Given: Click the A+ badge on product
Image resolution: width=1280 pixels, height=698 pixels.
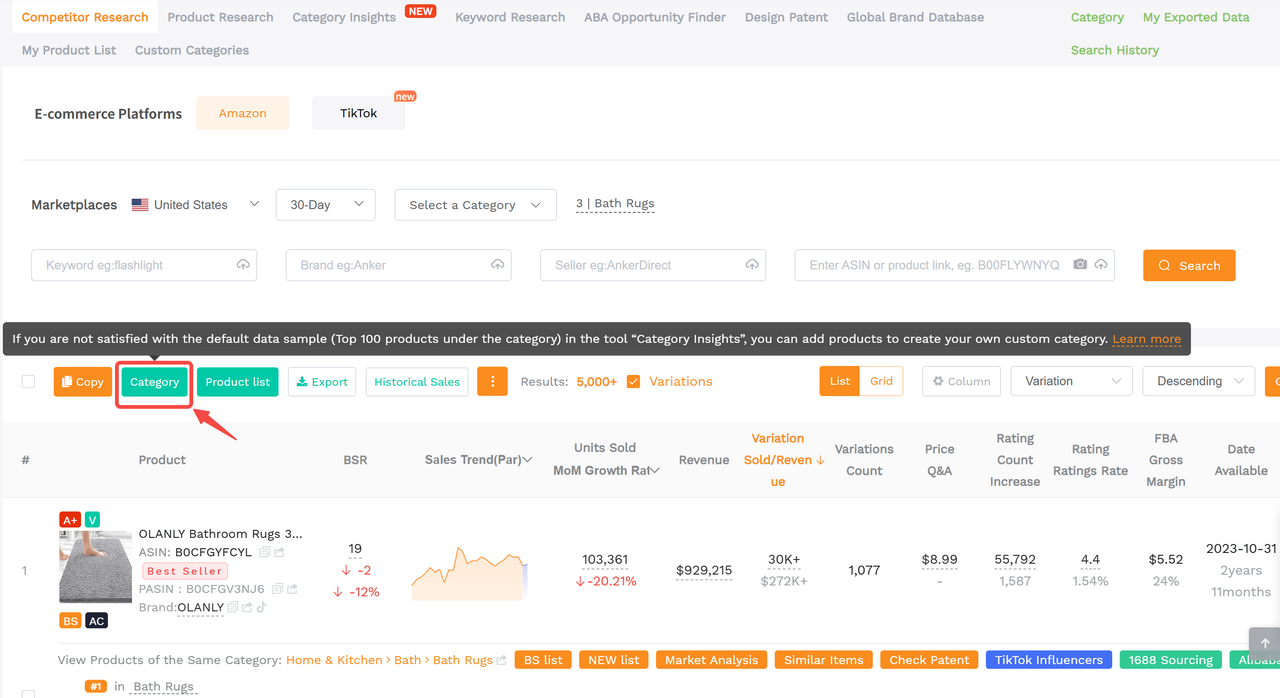Looking at the screenshot, I should click(70, 520).
